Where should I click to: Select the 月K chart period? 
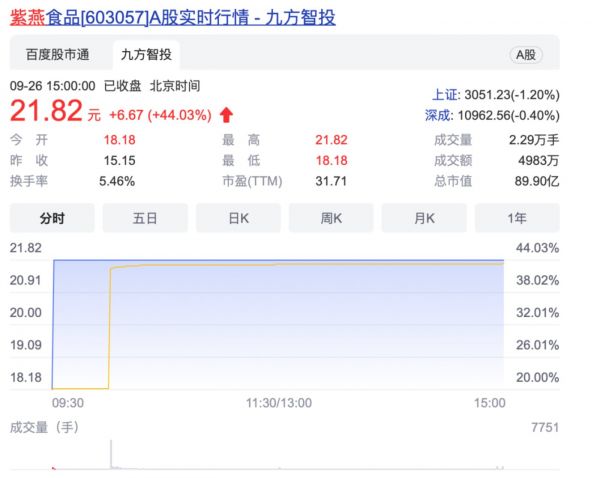(x=424, y=217)
